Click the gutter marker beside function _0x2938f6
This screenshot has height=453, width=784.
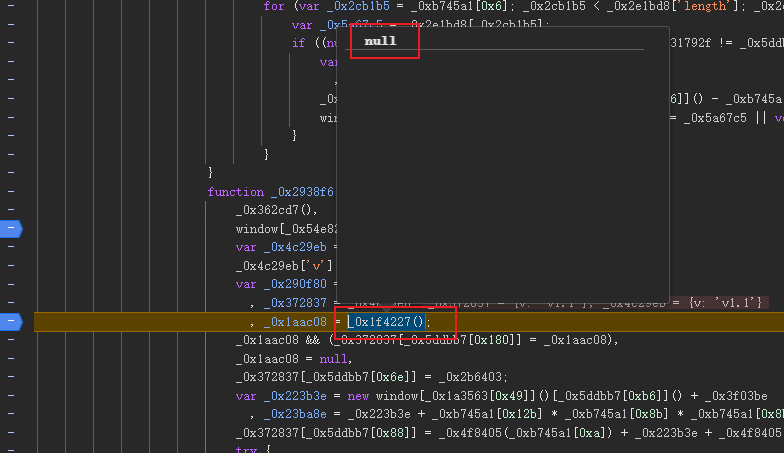tap(10, 191)
